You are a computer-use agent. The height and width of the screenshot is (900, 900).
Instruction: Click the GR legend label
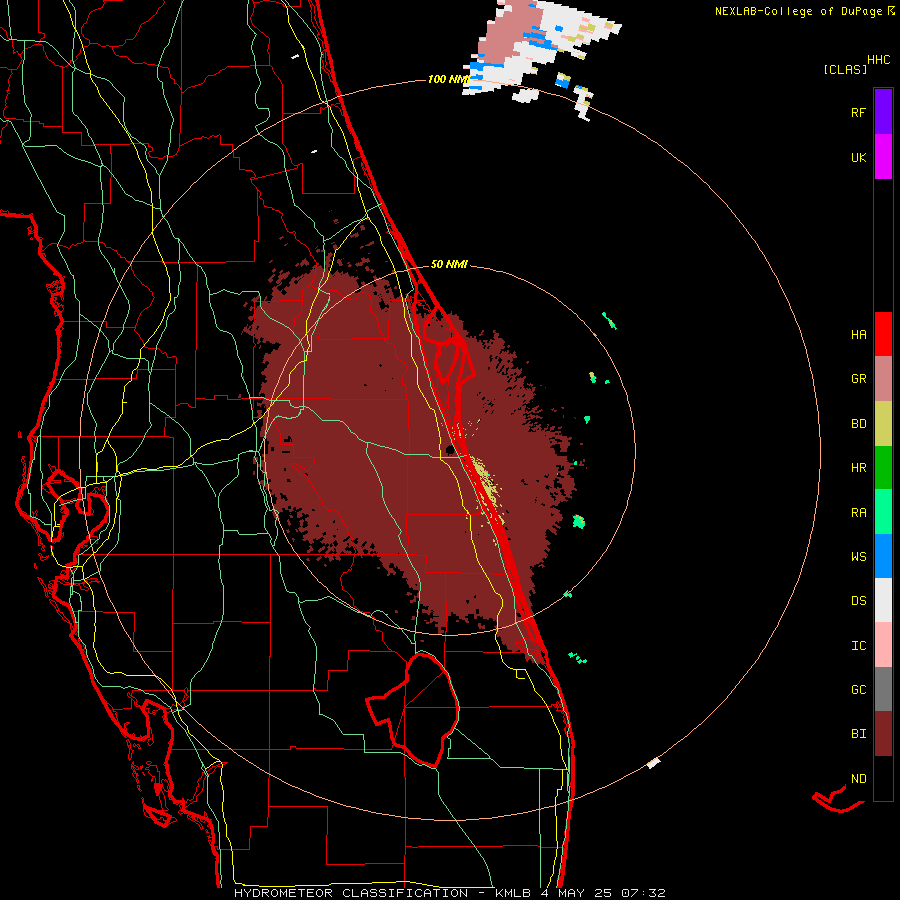click(859, 379)
